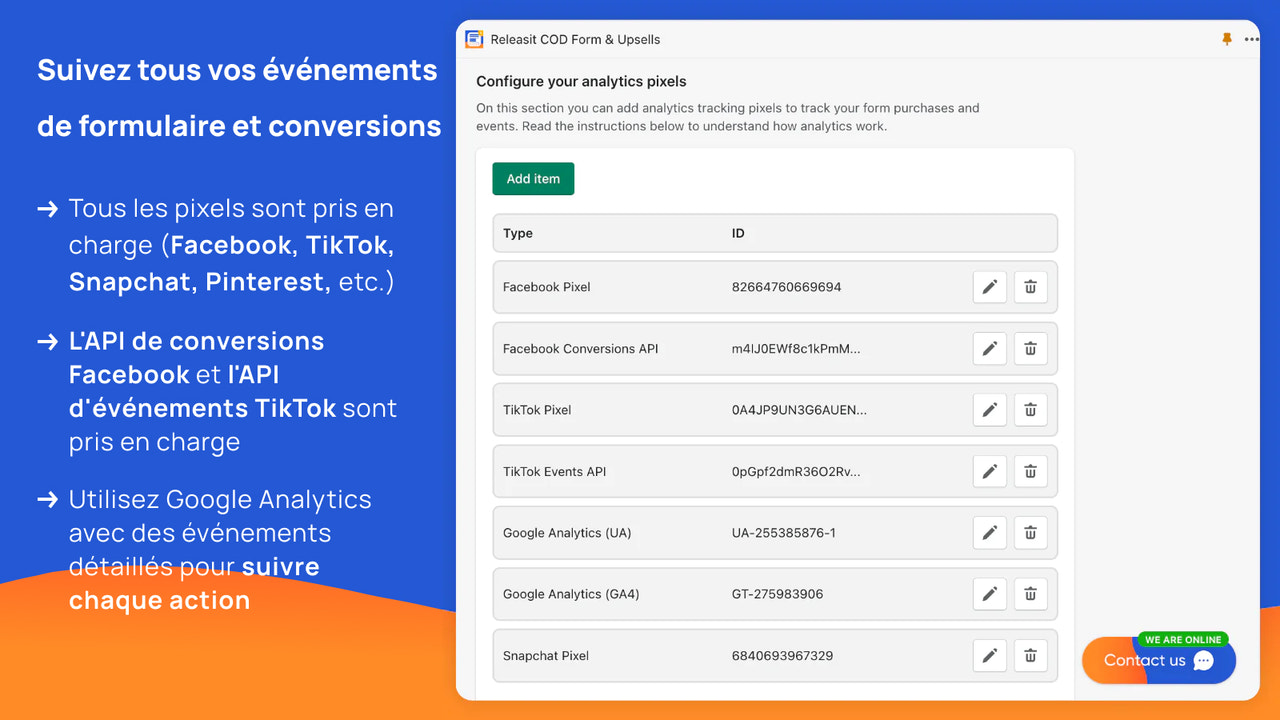Screen dimensions: 1280x720
Task: Select the Facebook Pixel ID 82664760669694
Action: (787, 287)
